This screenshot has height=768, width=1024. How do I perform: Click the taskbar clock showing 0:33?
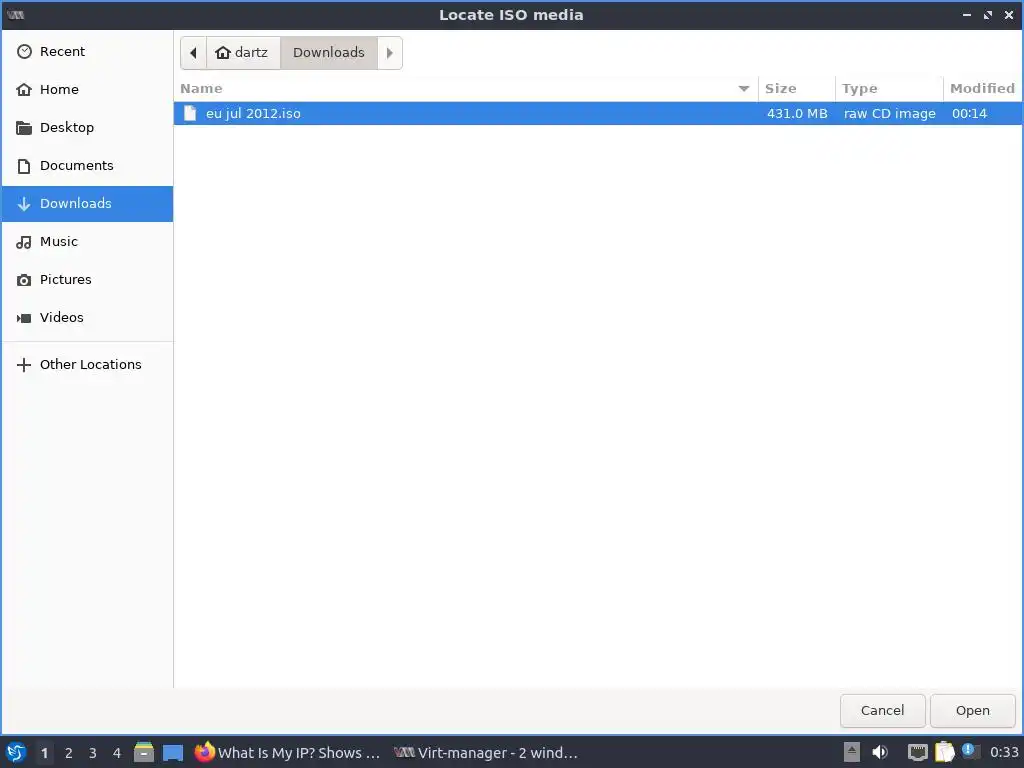pyautogui.click(x=1004, y=753)
